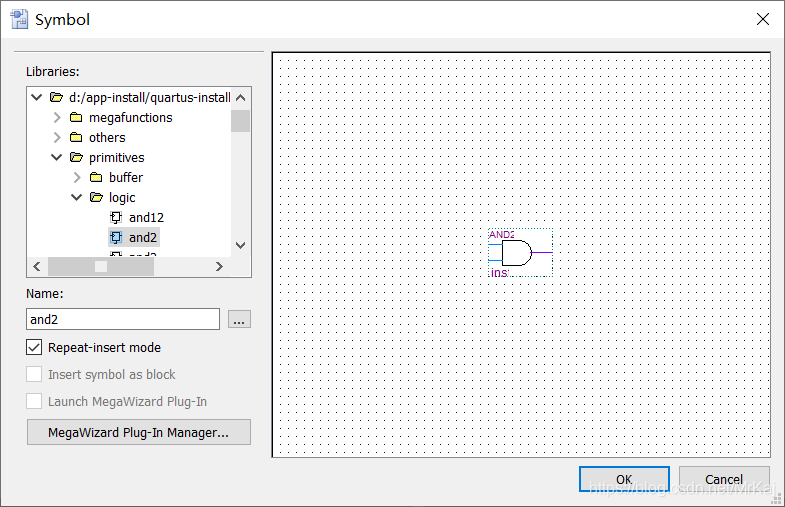Image resolution: width=785 pixels, height=507 pixels.
Task: Collapse the d:/app-install/quartus-install root node
Action: [37, 97]
